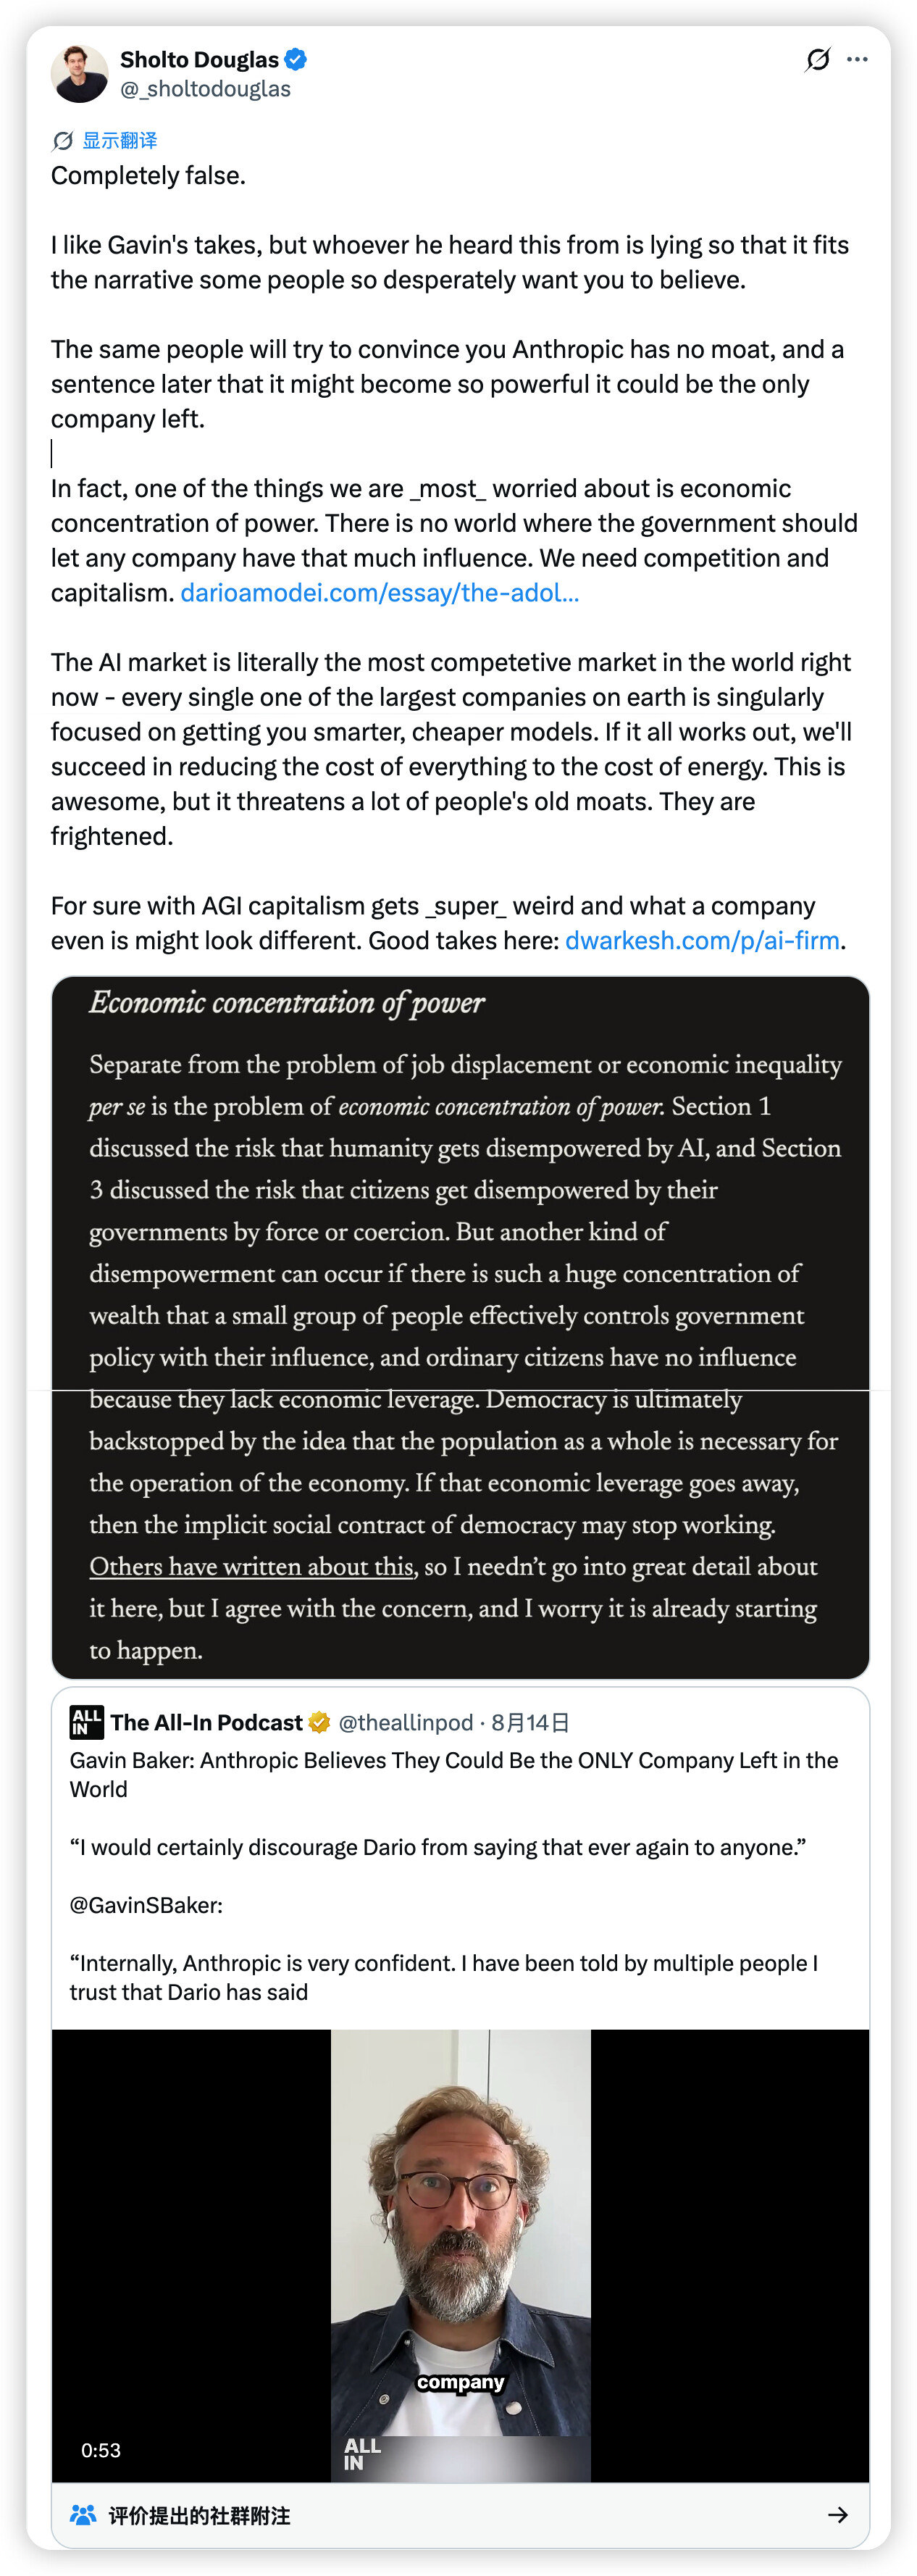View the Economic concentration of power image
Viewport: 917px width, 2576px height.
click(460, 1327)
